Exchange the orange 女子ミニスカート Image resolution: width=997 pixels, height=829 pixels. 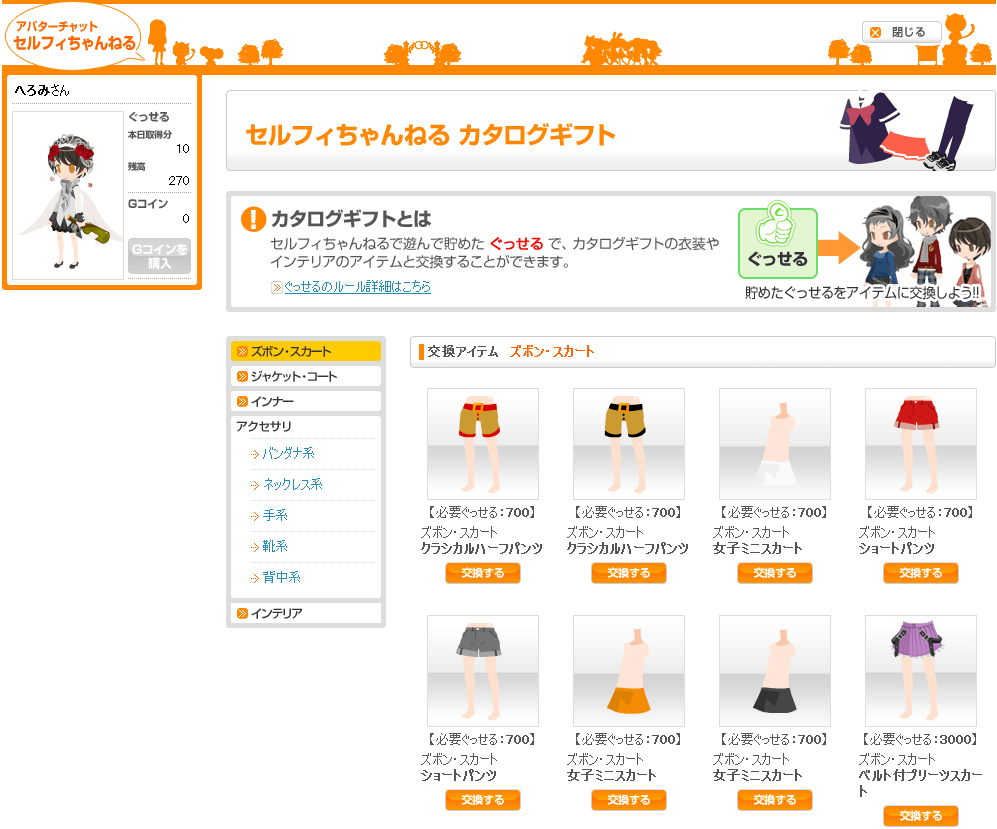coord(629,800)
